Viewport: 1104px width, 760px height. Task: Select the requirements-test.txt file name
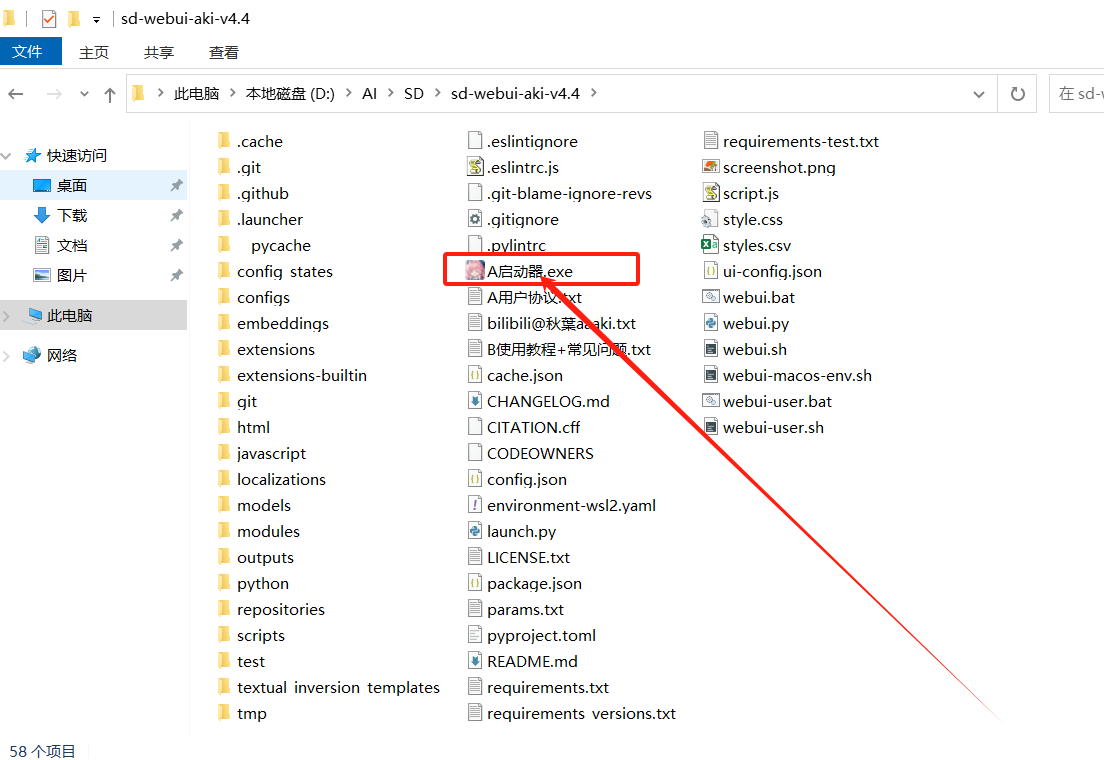pos(801,142)
